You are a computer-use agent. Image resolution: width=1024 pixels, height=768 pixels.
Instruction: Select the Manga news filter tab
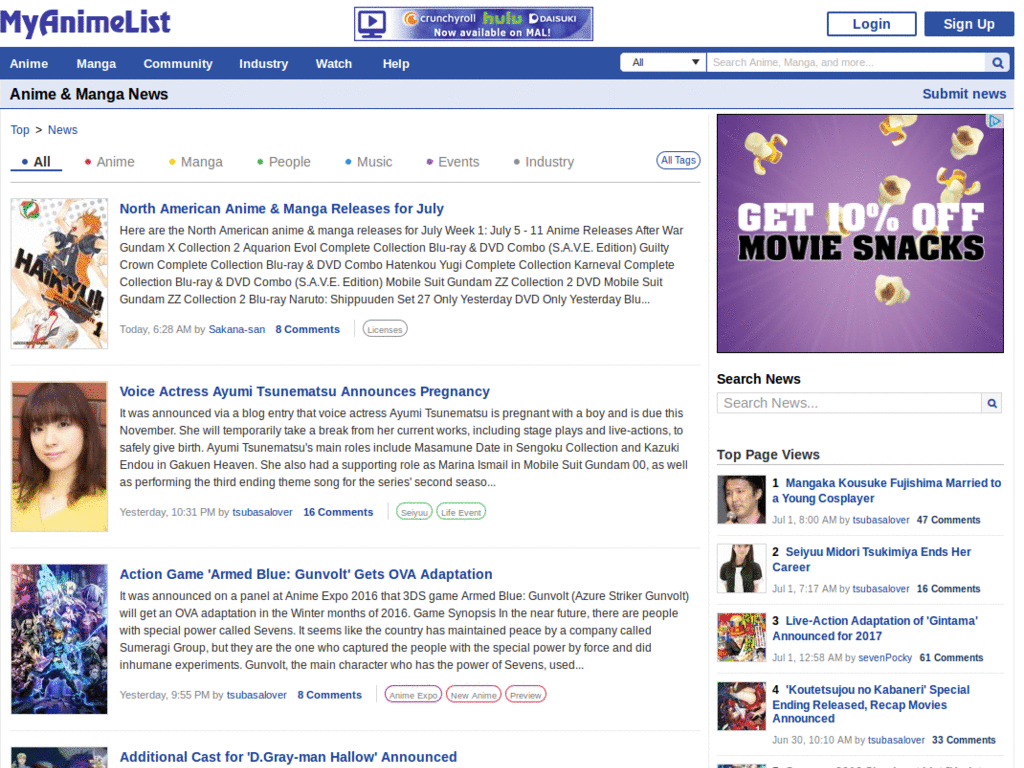(196, 162)
